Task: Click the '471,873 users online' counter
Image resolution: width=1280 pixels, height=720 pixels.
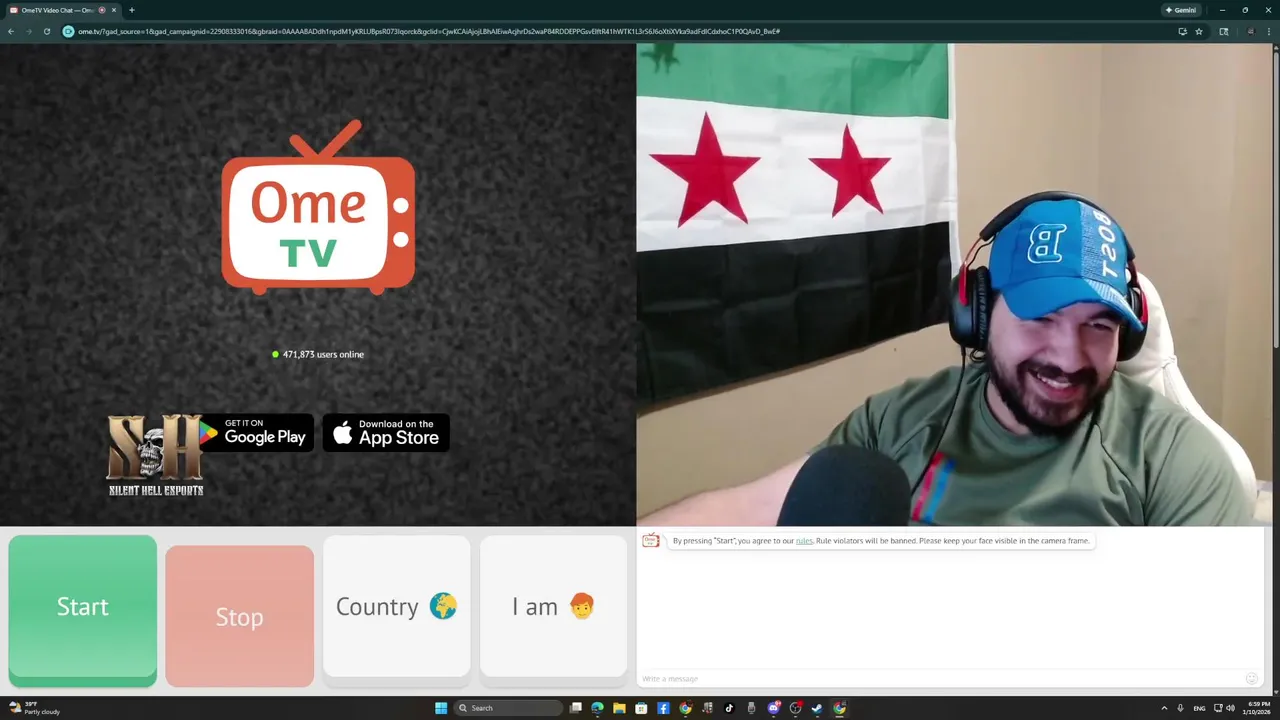Action: click(x=318, y=354)
